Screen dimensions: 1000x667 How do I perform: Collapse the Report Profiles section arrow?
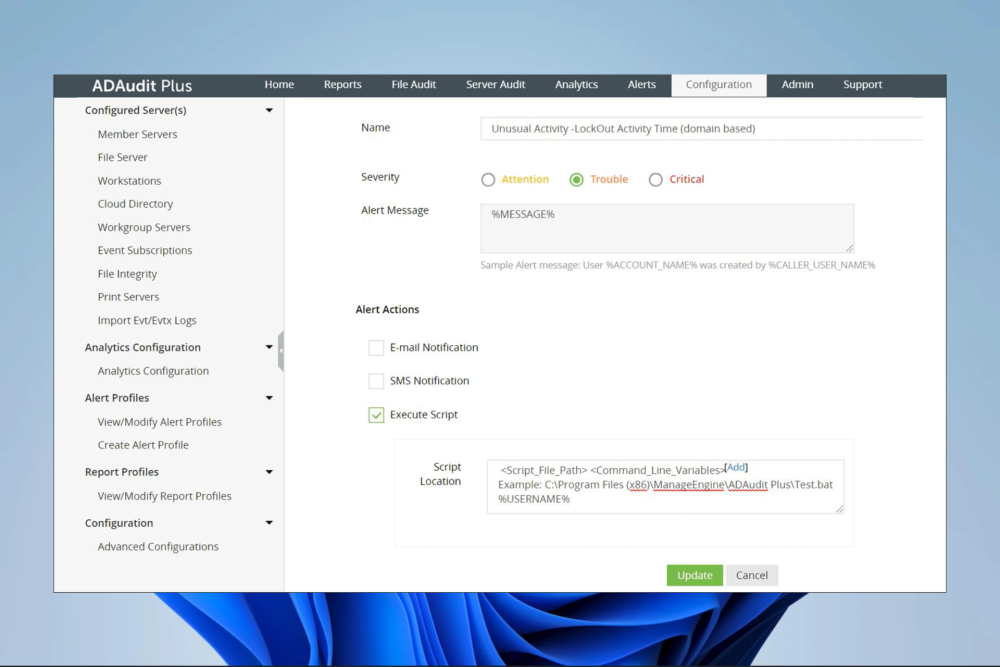pyautogui.click(x=269, y=472)
